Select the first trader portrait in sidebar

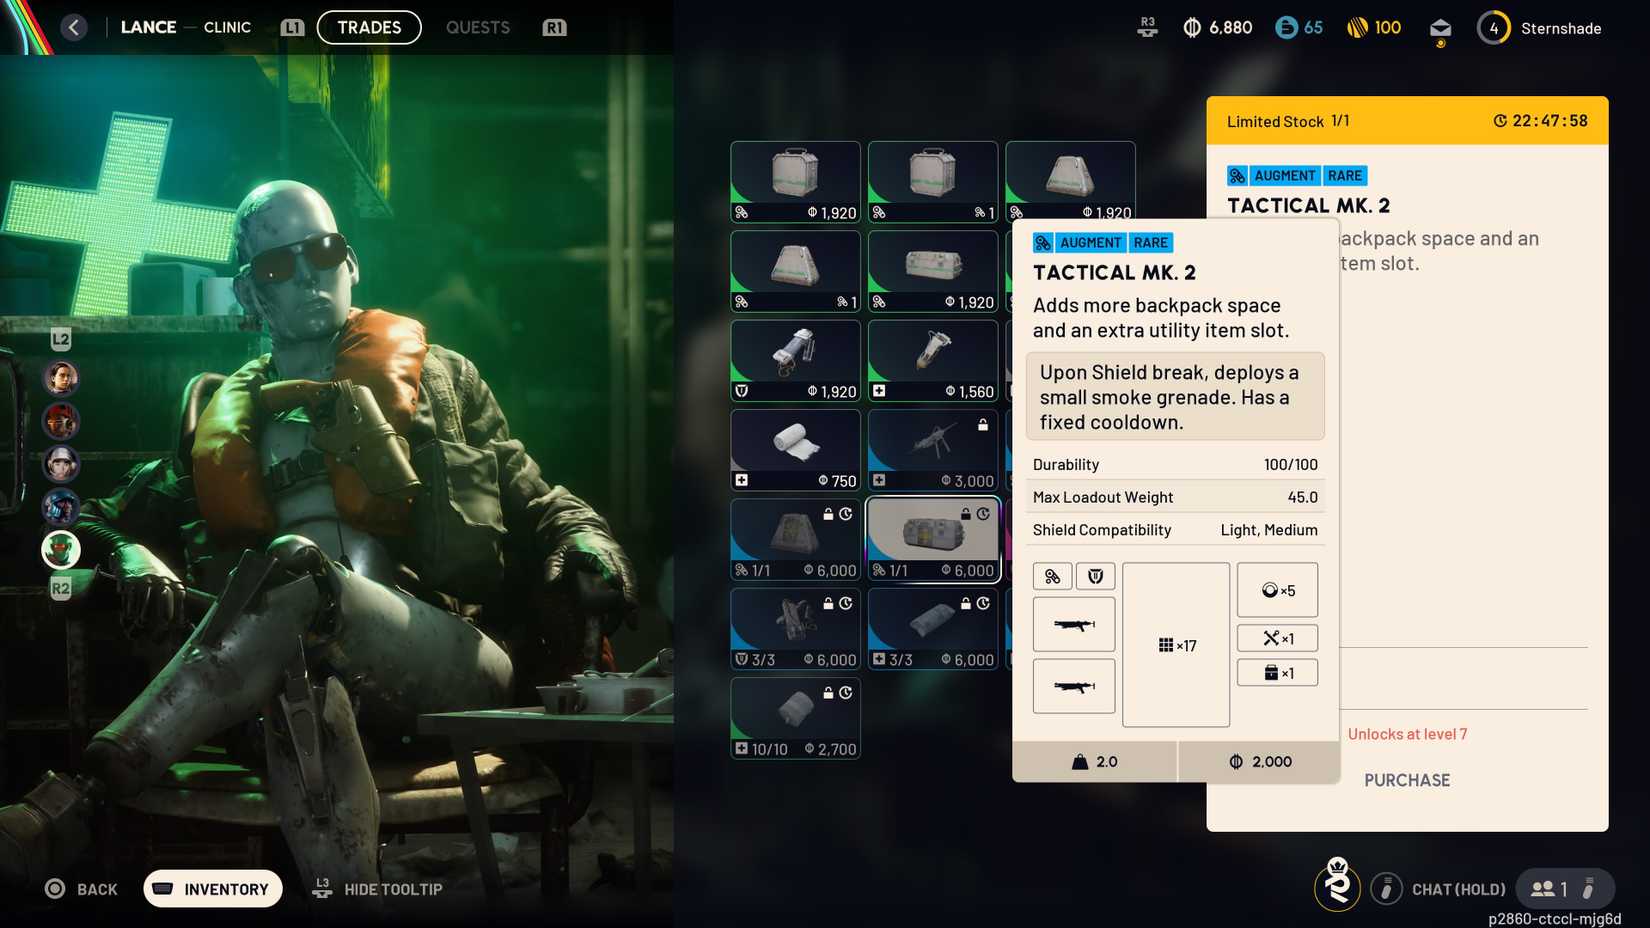click(61, 378)
